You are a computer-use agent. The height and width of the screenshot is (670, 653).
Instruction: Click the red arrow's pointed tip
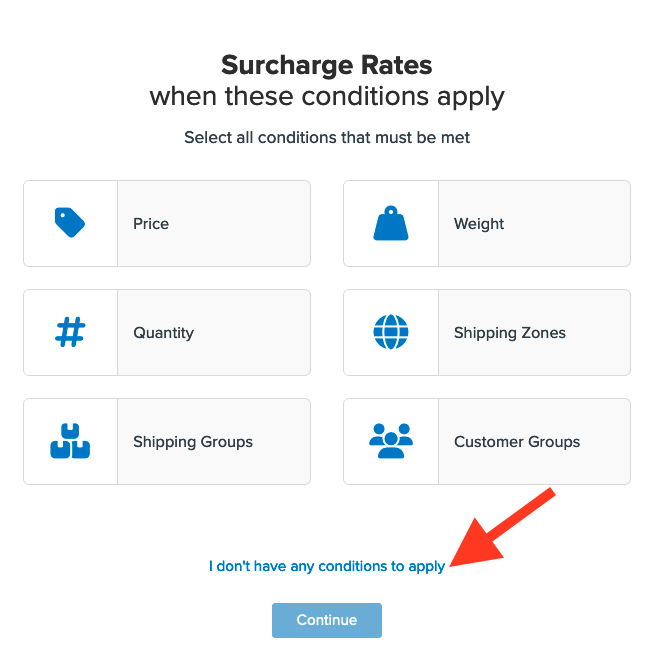(454, 565)
